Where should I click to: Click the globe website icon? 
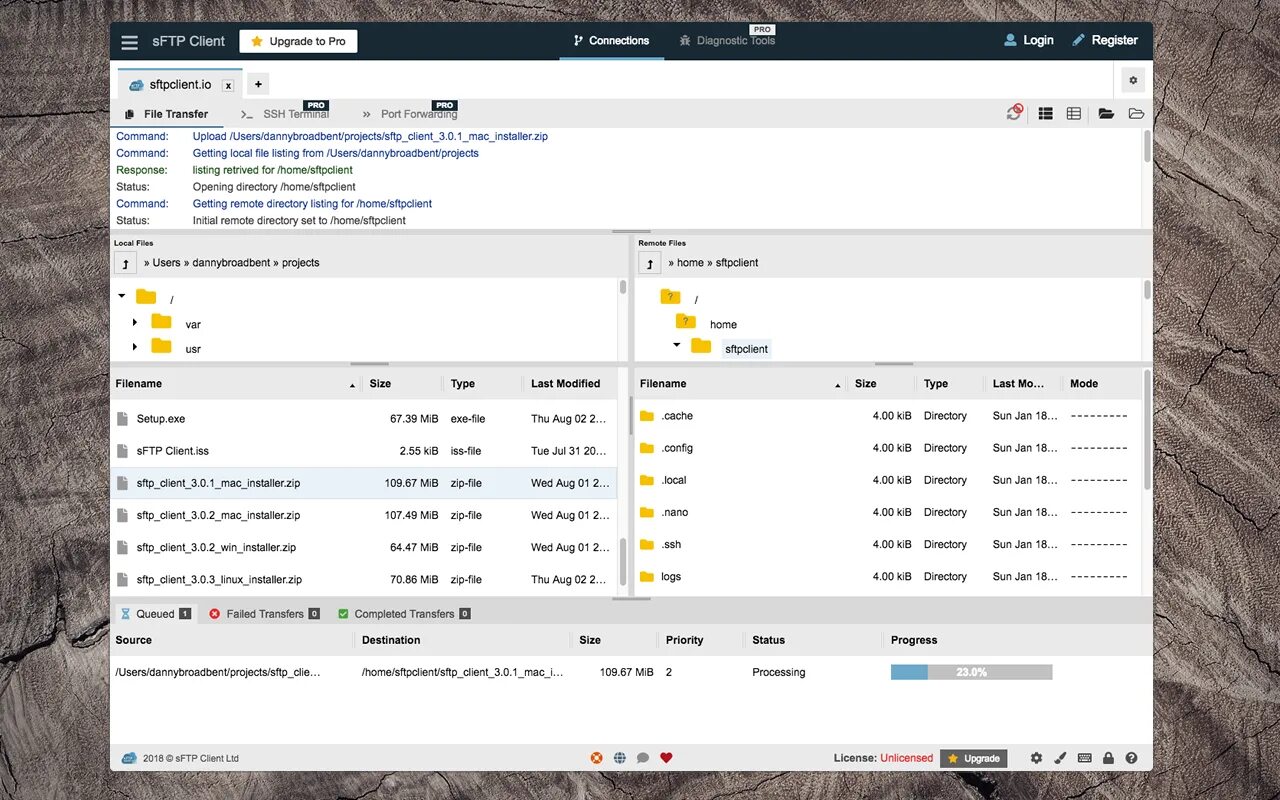620,758
